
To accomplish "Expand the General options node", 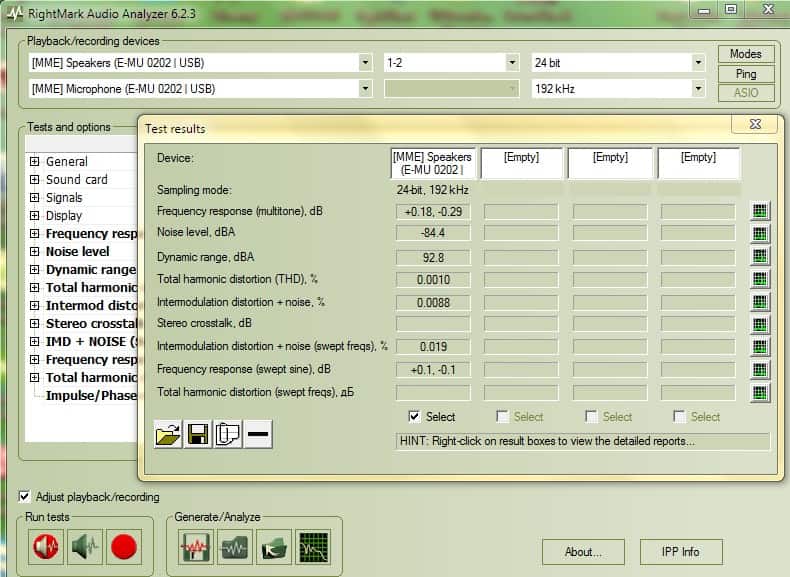I will coord(34,161).
